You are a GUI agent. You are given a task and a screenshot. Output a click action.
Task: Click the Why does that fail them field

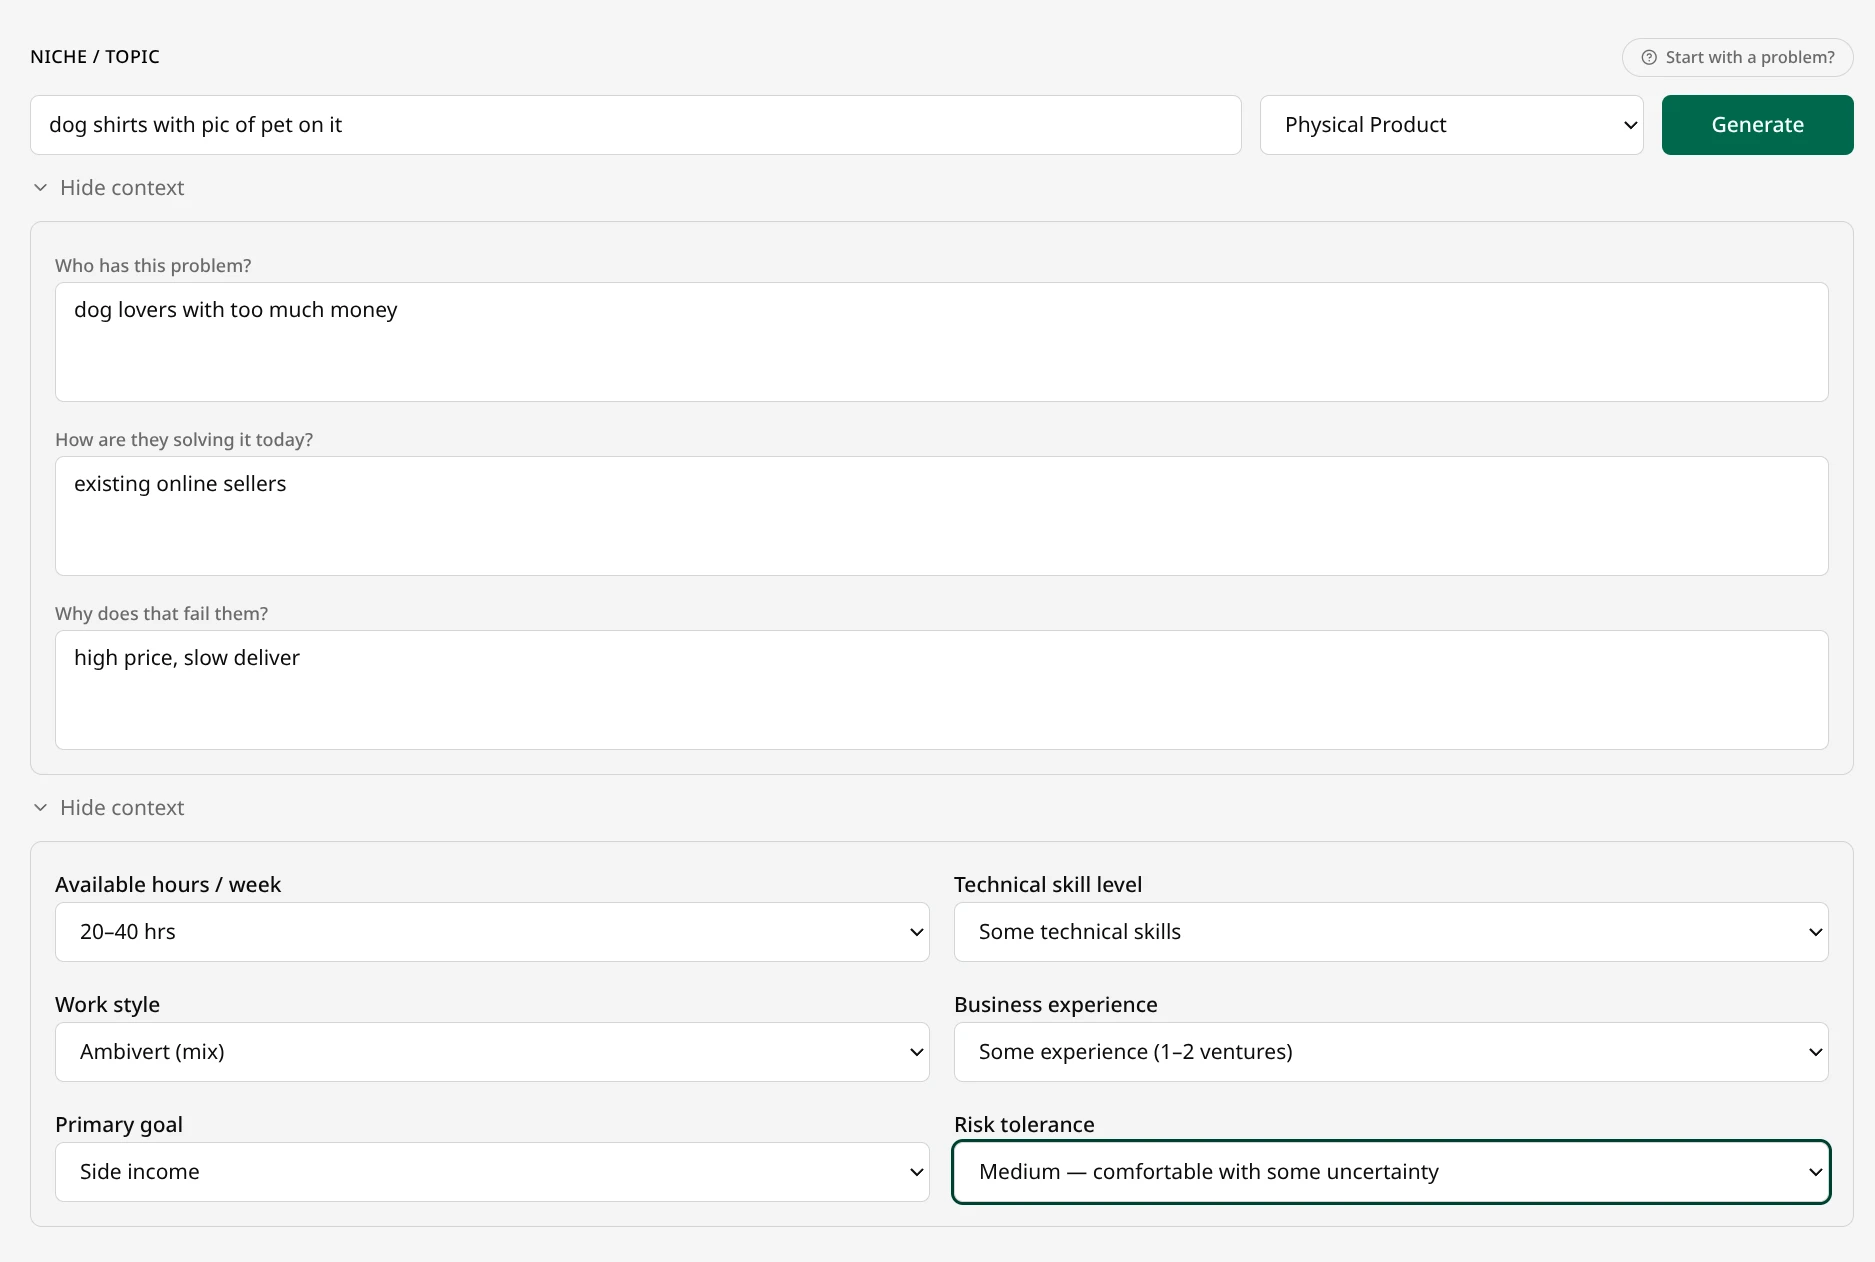coord(941,690)
